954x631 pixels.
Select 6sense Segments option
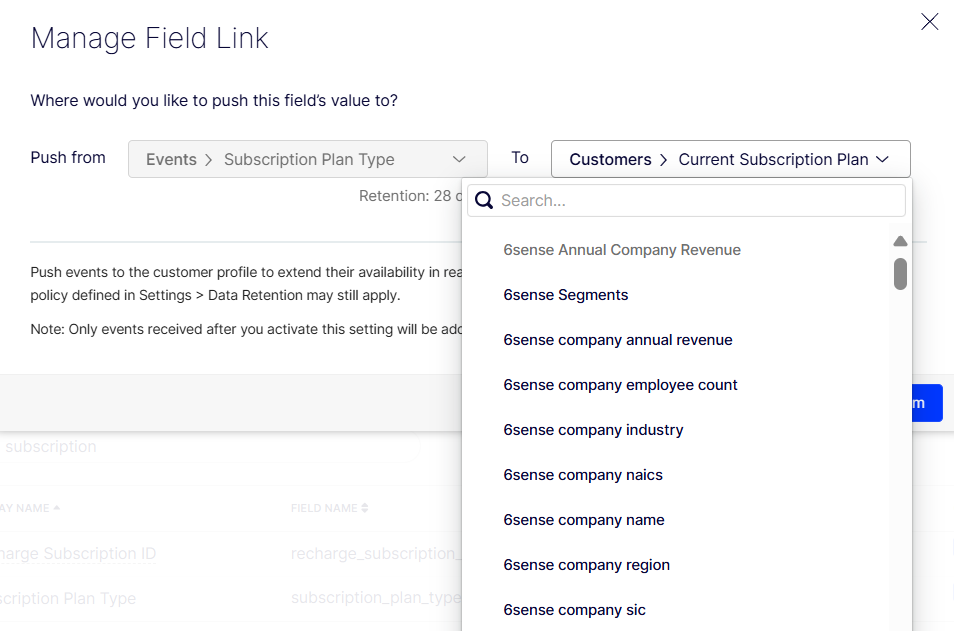point(566,295)
